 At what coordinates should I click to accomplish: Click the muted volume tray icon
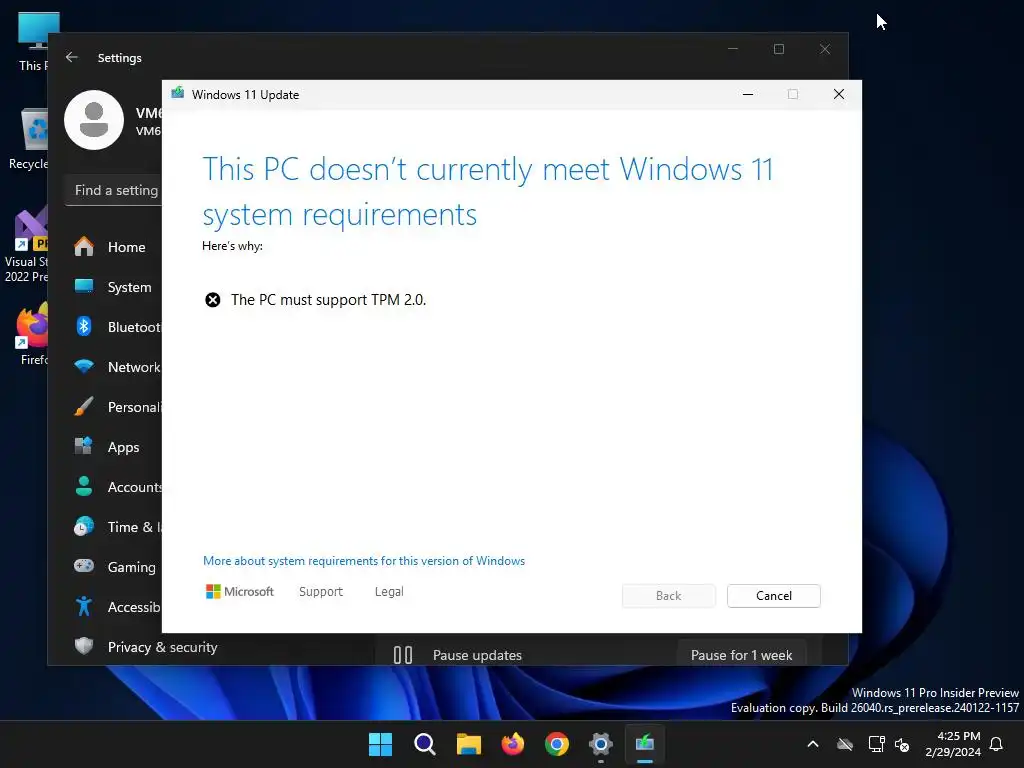pyautogui.click(x=902, y=744)
